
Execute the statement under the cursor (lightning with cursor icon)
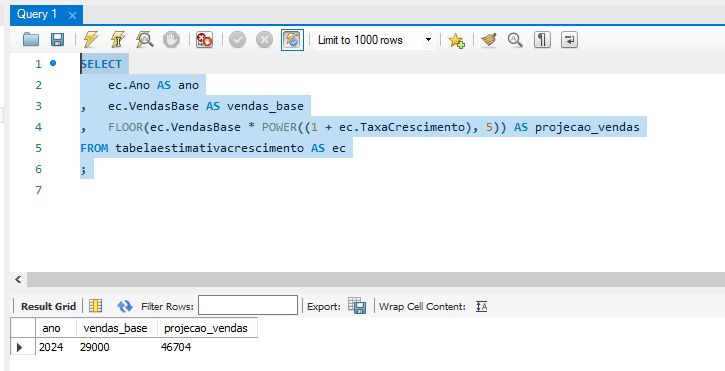coord(118,40)
